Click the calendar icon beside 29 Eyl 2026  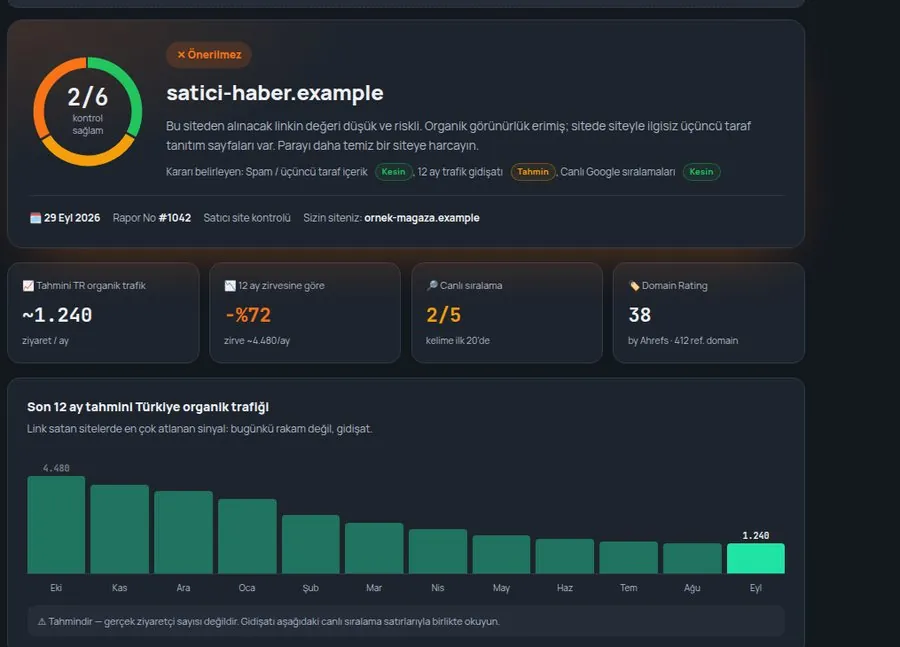click(x=36, y=218)
